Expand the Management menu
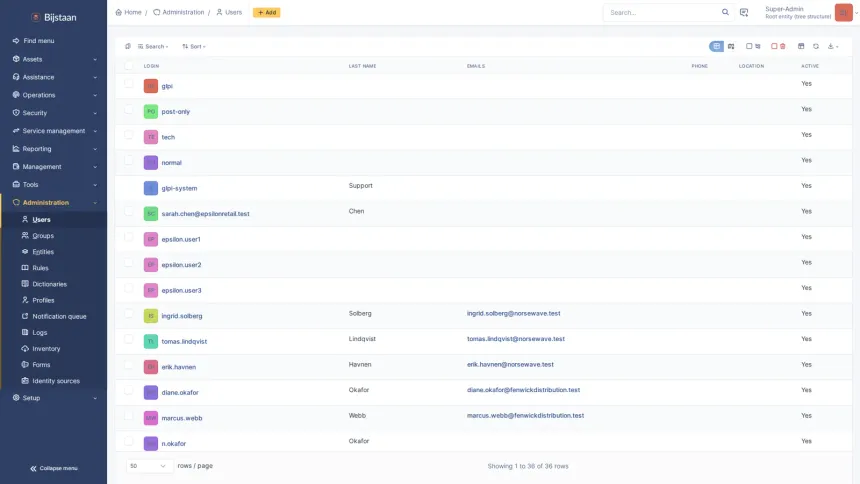 tap(54, 167)
